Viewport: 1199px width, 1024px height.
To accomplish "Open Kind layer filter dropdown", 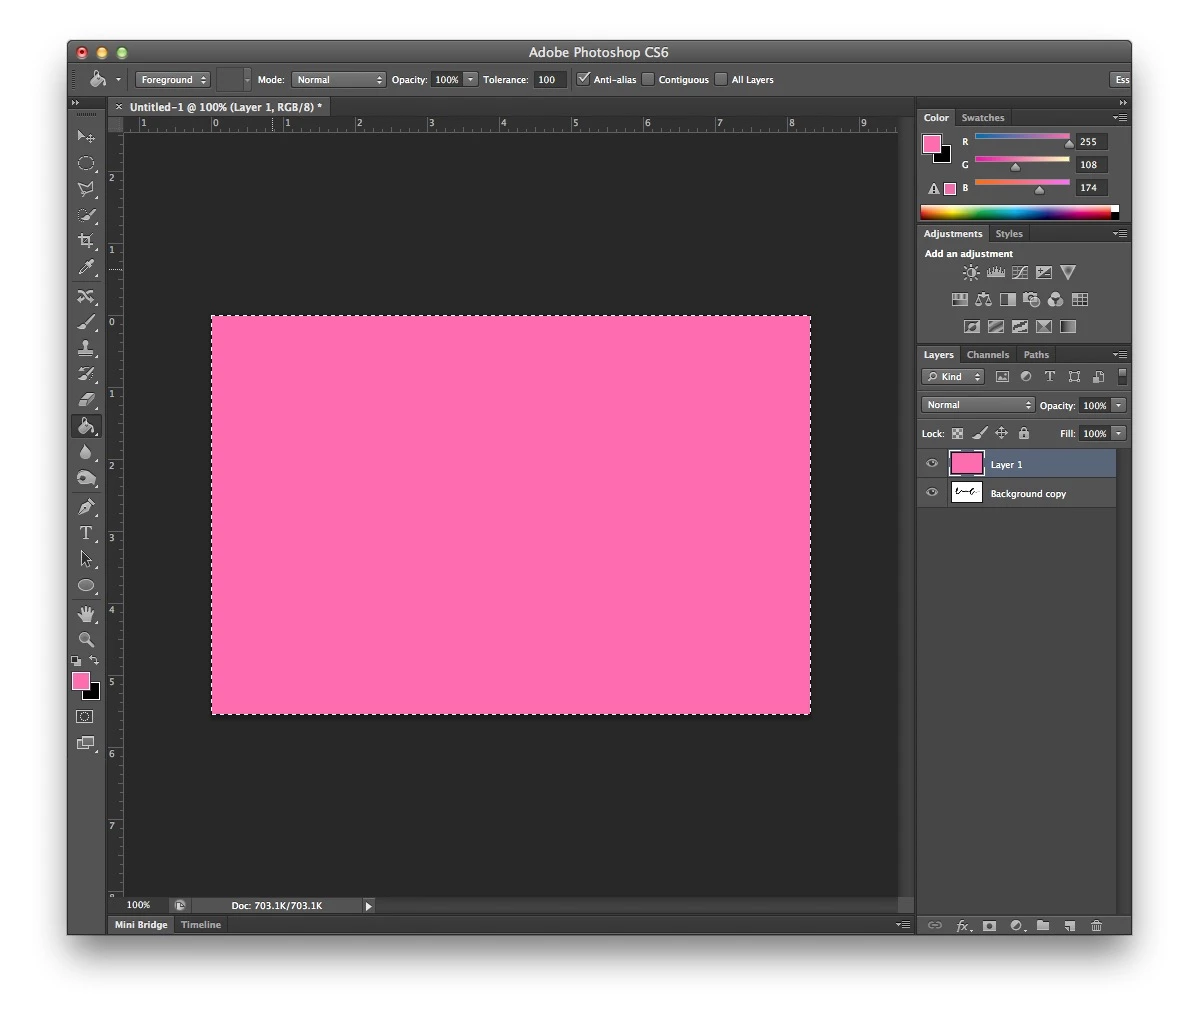I will pyautogui.click(x=953, y=377).
